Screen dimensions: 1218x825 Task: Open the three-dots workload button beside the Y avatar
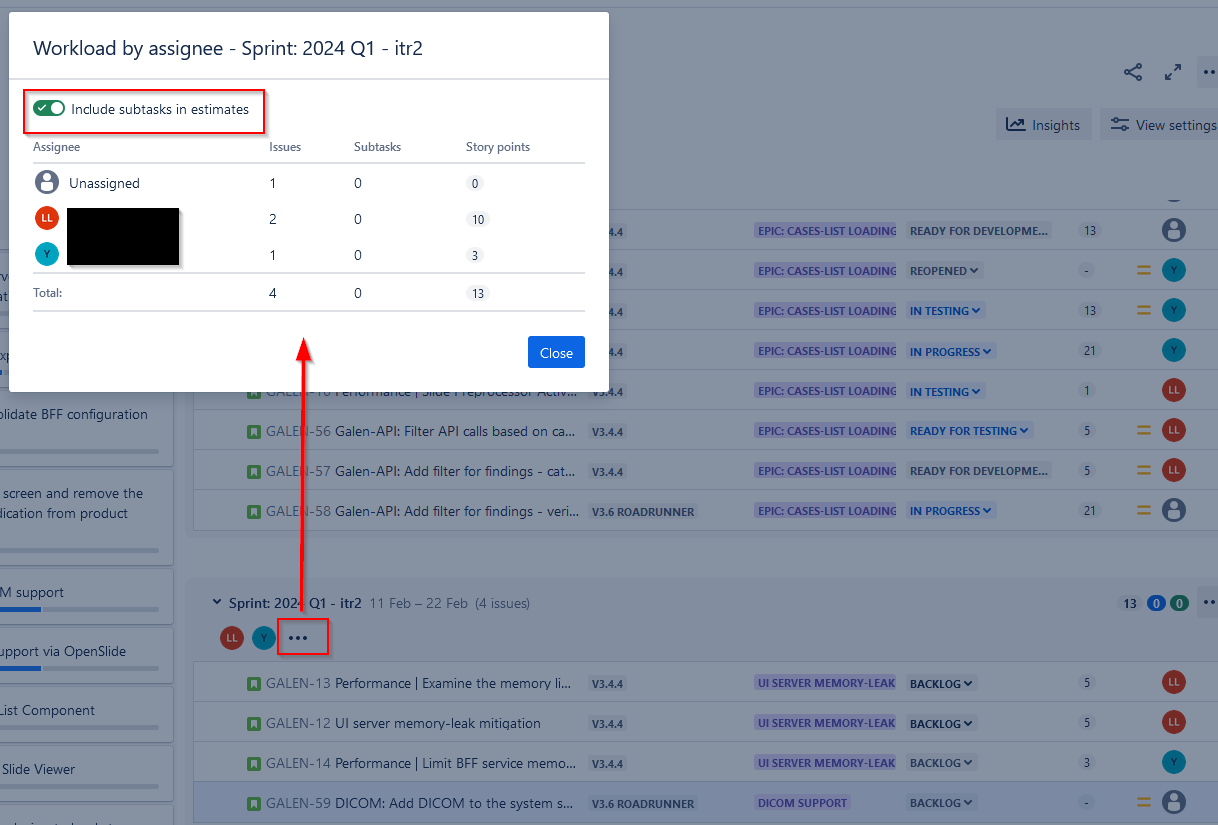click(298, 638)
